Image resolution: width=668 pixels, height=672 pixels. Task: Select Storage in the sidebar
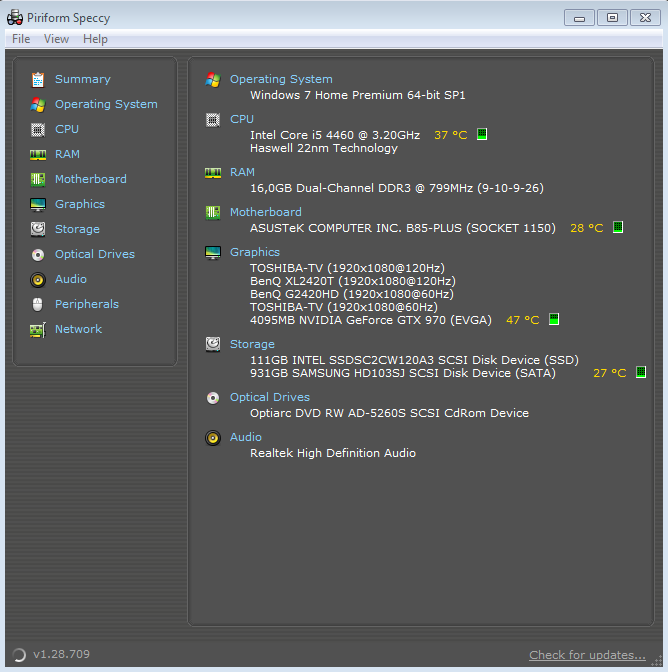(x=77, y=229)
